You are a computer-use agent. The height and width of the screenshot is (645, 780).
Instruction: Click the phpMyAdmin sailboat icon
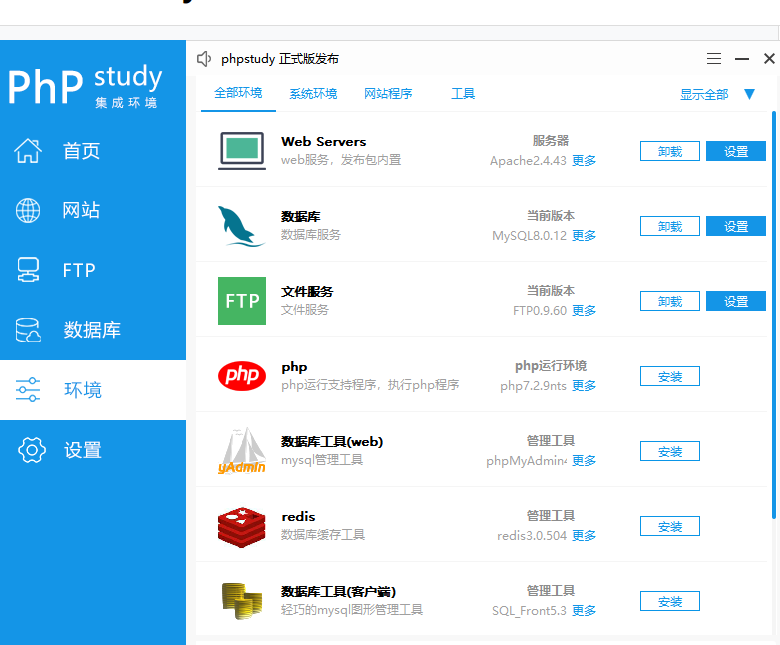(x=242, y=451)
